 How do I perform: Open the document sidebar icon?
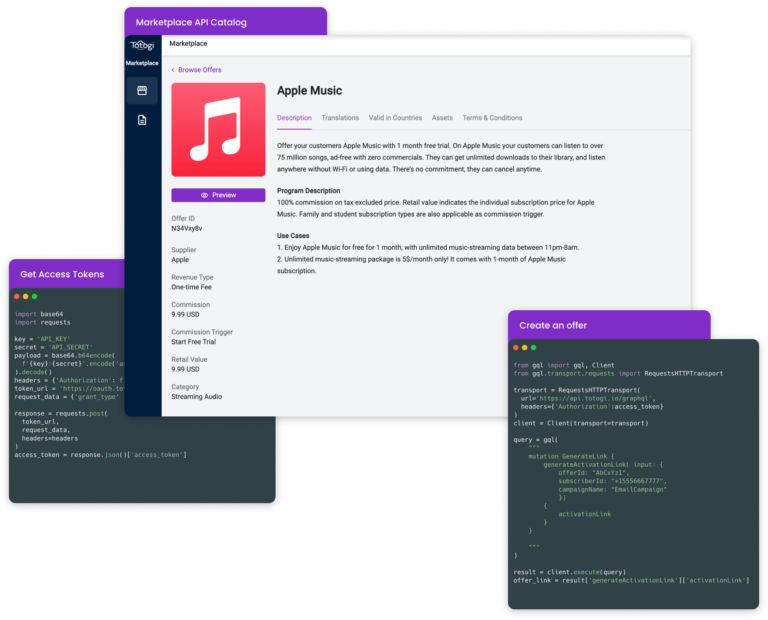(x=142, y=120)
